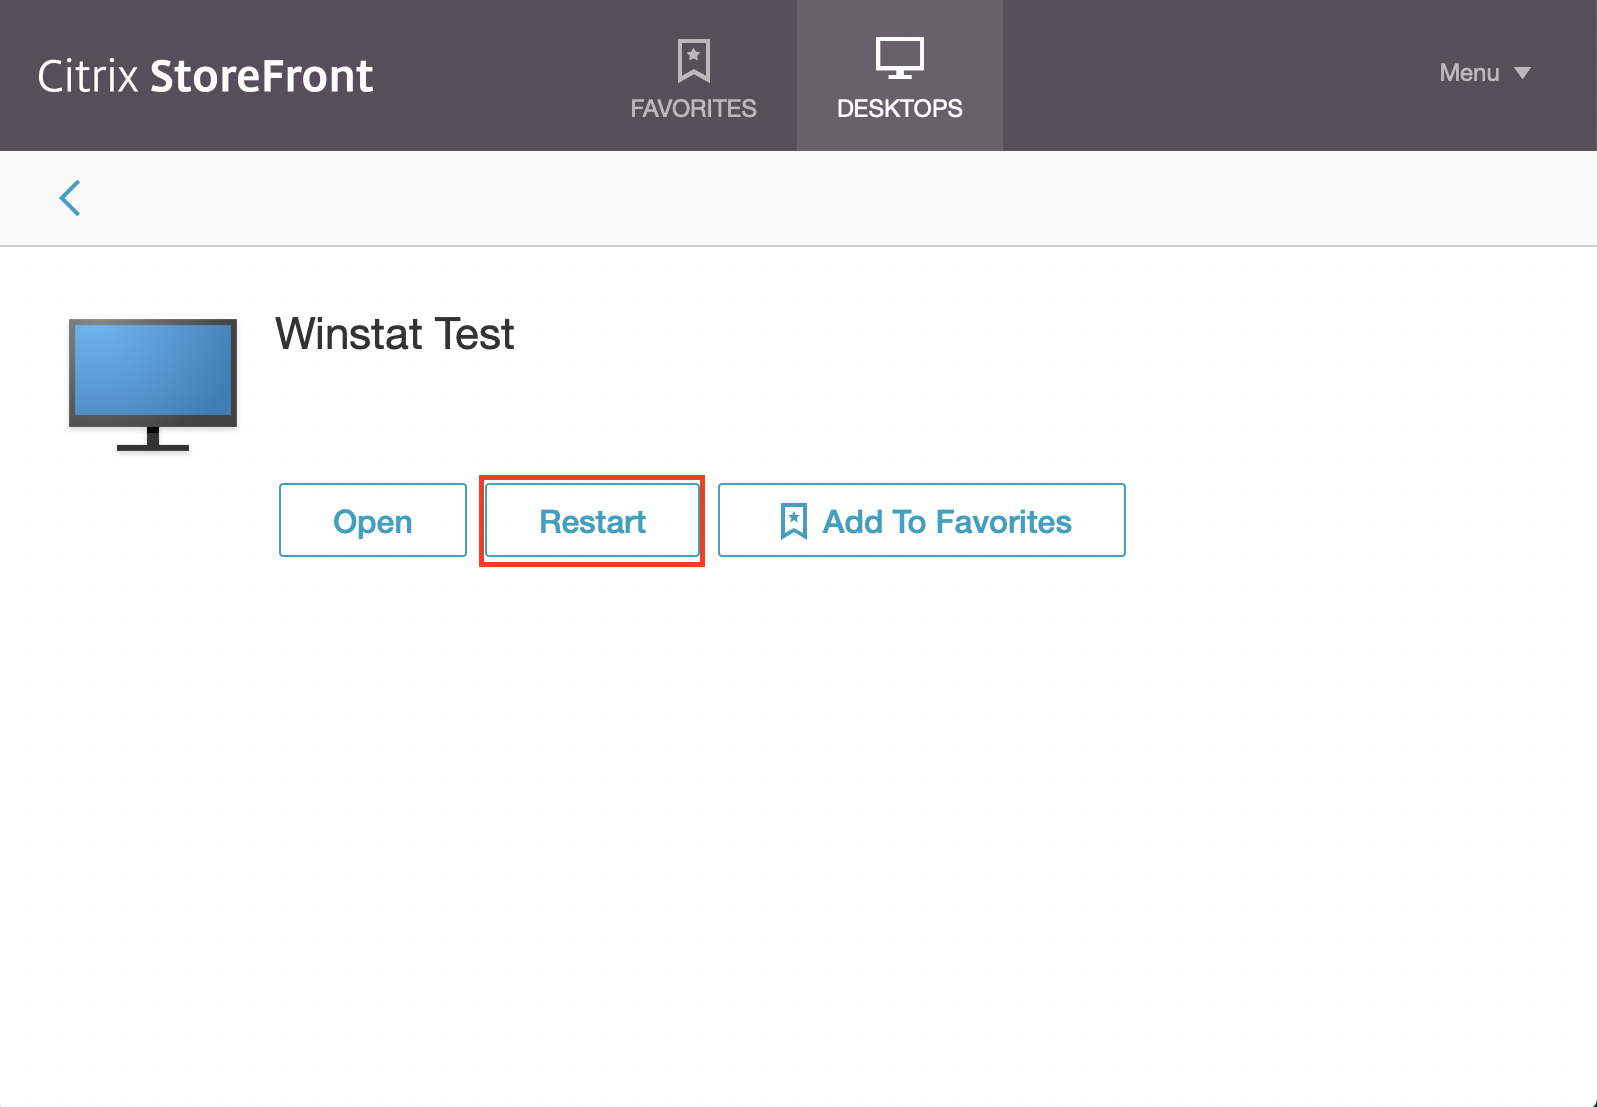The image size is (1597, 1107).
Task: Click the Winstat Test desktop title
Action: point(395,334)
